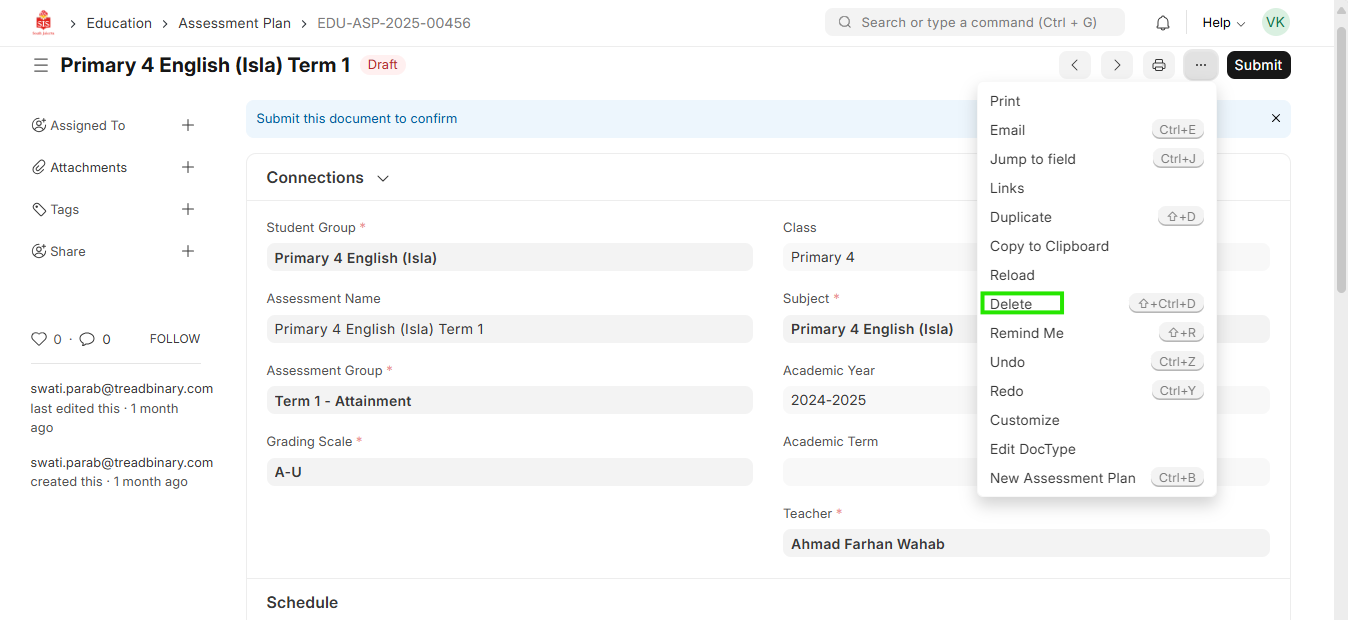Click the notification bell icon
Screen dimensions: 1348x620
tap(1162, 23)
